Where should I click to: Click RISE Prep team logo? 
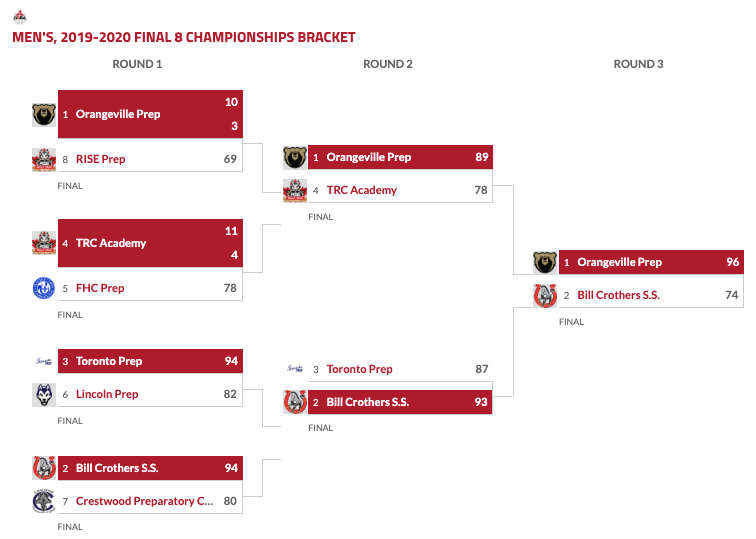(43, 159)
